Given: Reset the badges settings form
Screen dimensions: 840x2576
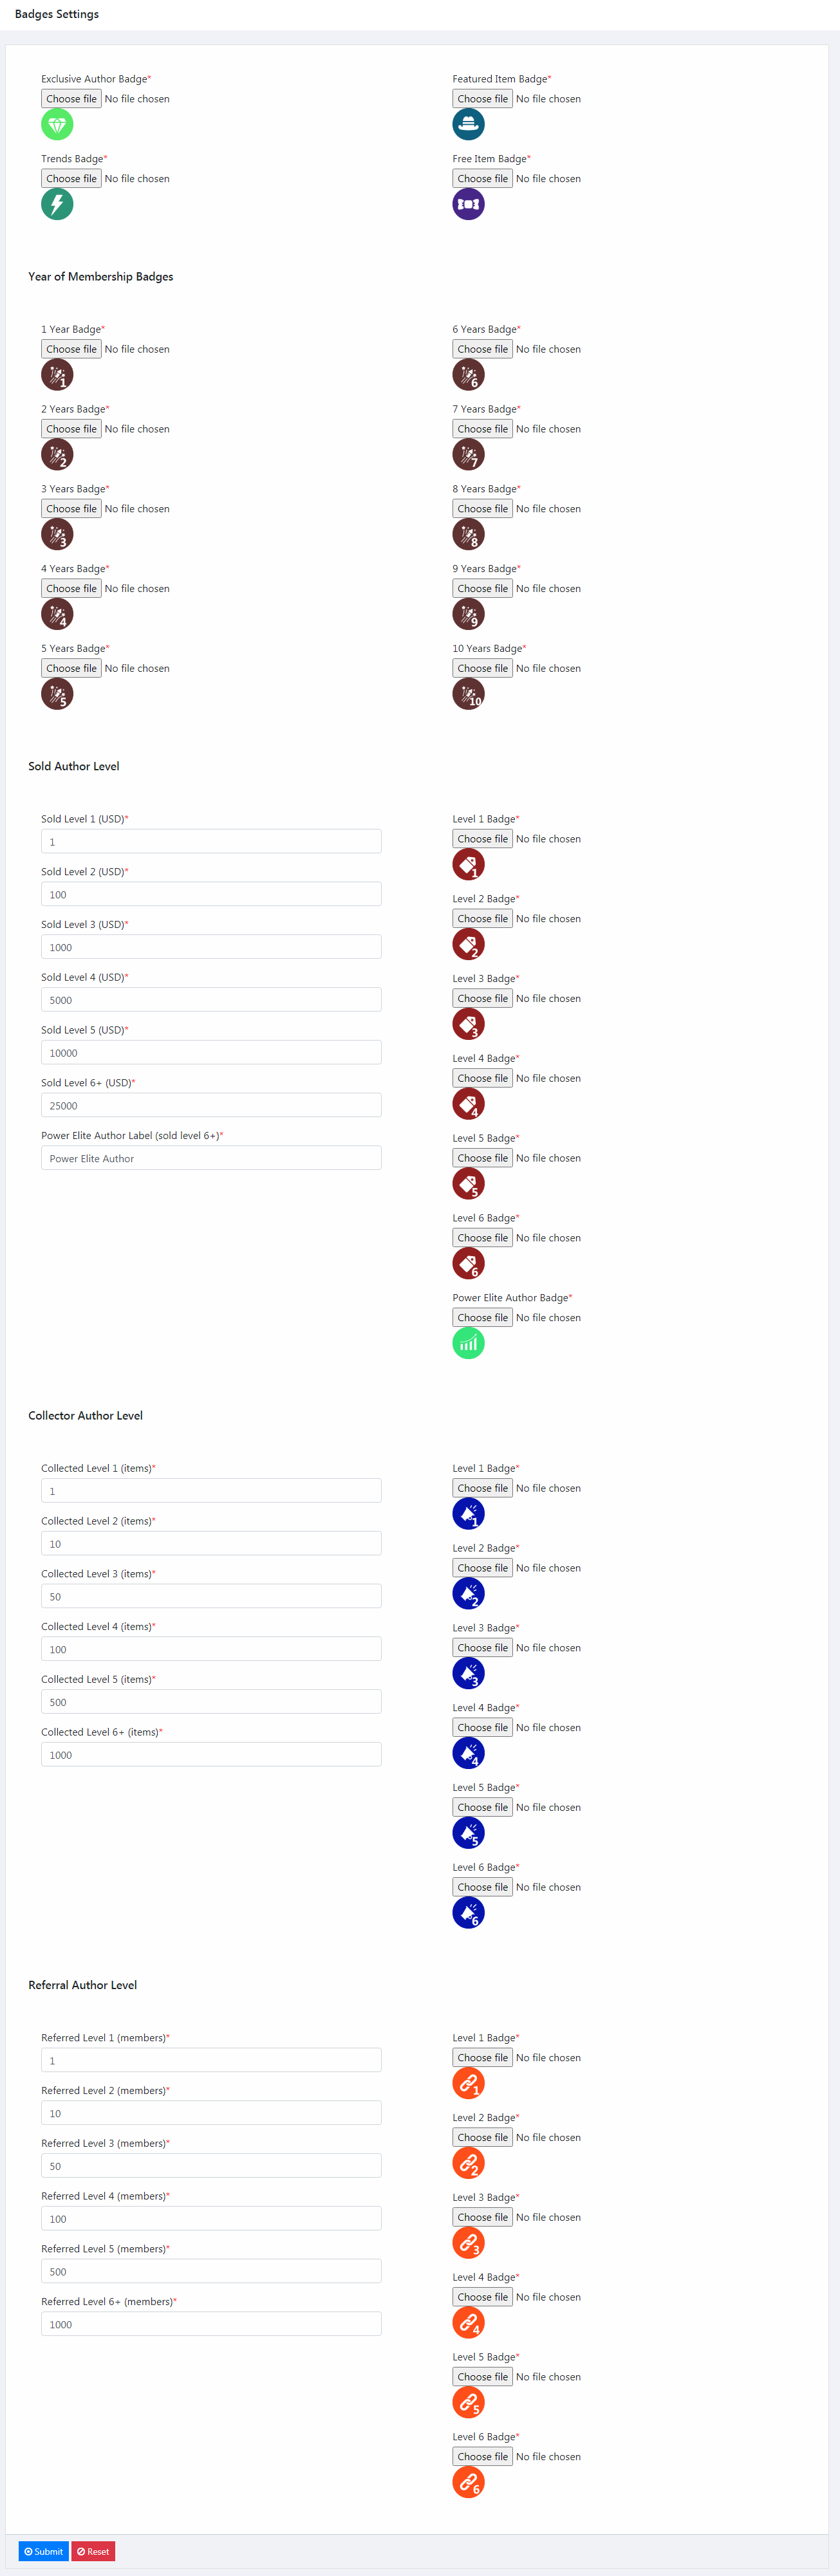Looking at the screenshot, I should [93, 2551].
